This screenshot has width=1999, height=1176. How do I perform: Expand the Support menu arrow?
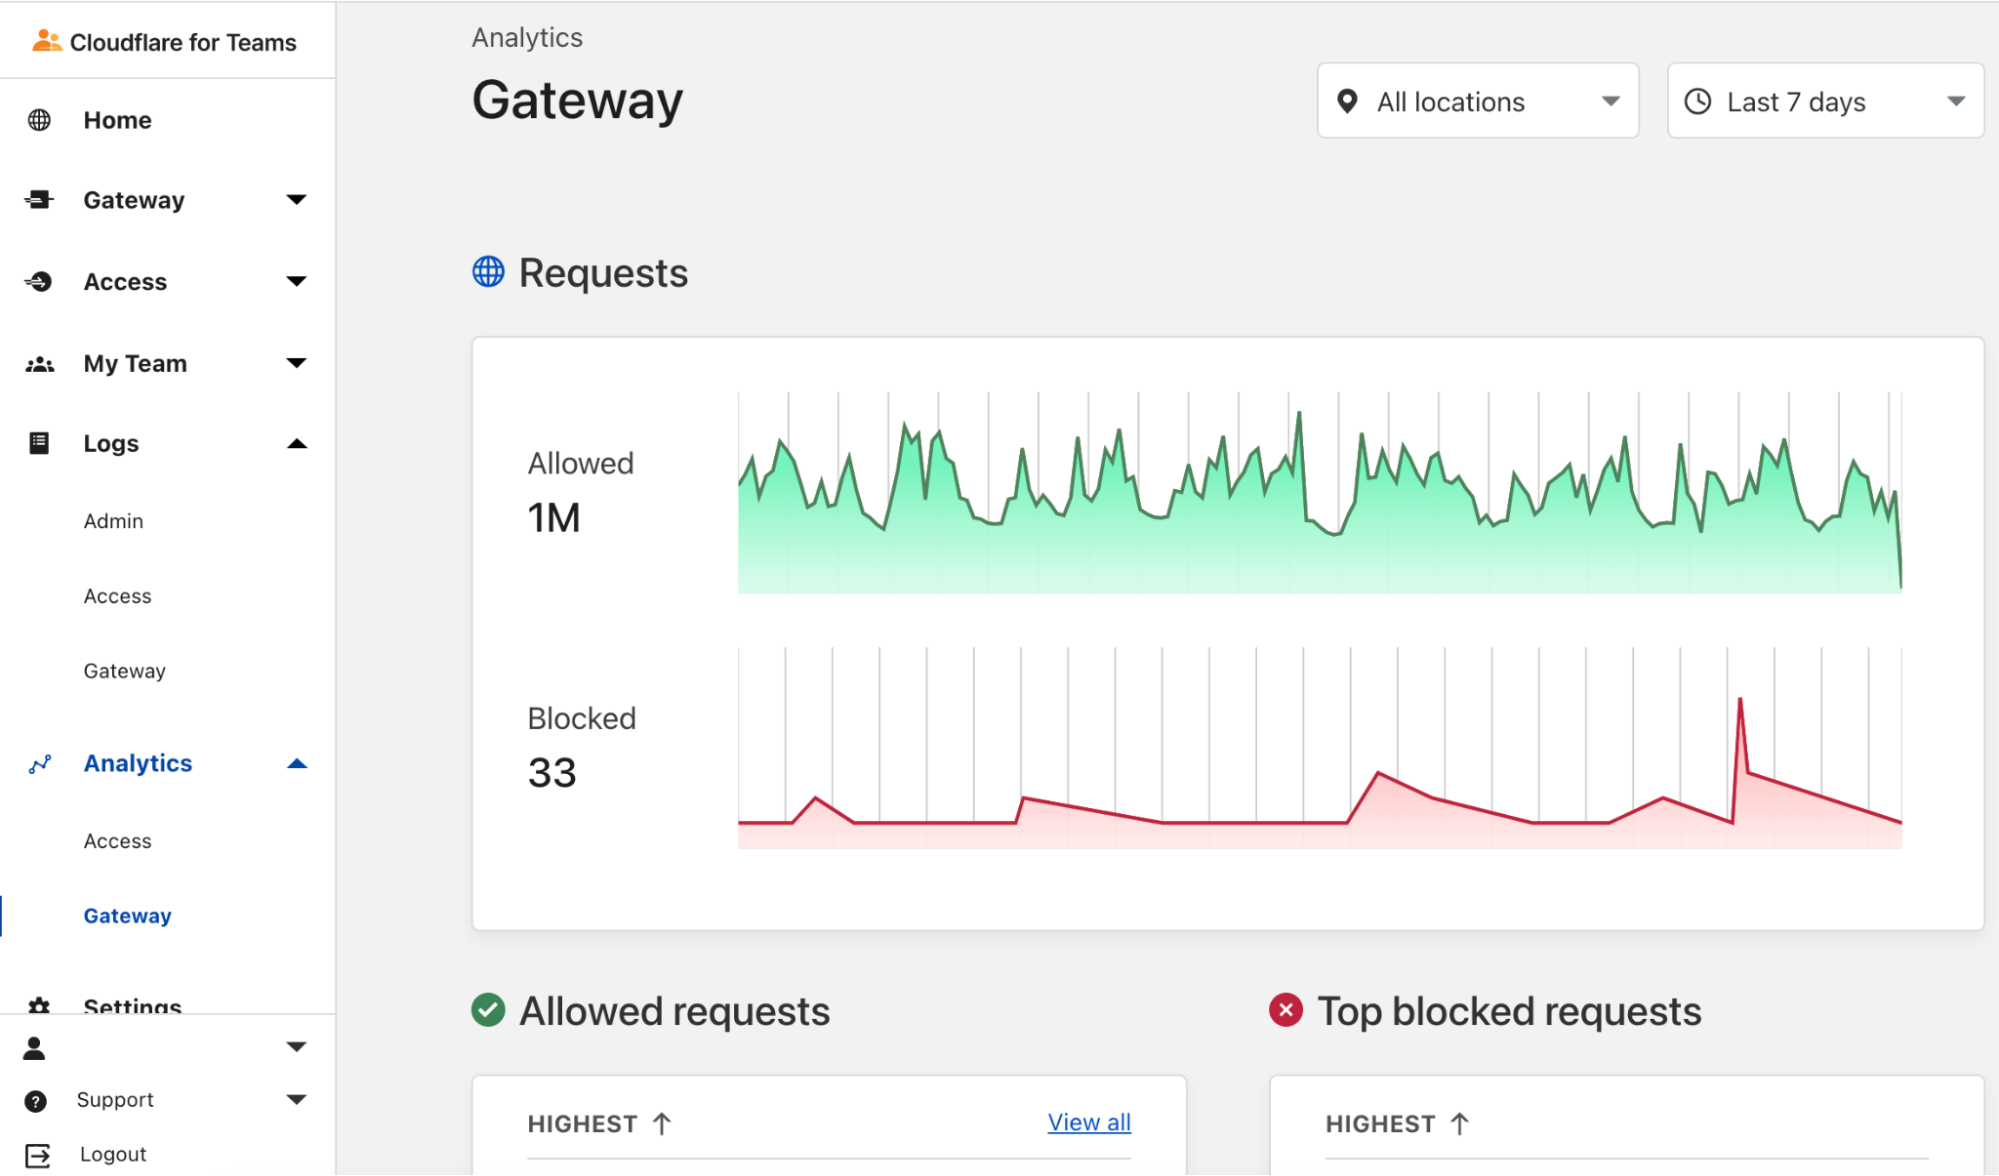pos(296,1100)
